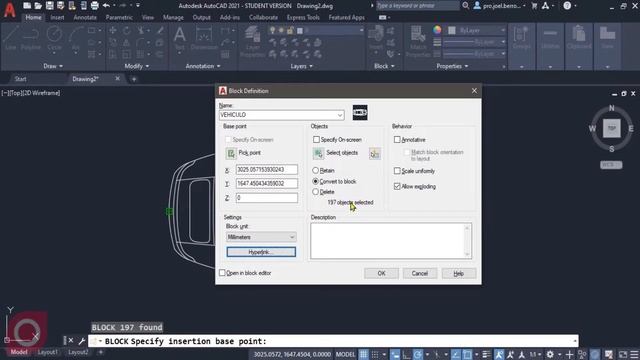Open the Parametric ribbon tab
640x360 pixels.
[x=119, y=18]
